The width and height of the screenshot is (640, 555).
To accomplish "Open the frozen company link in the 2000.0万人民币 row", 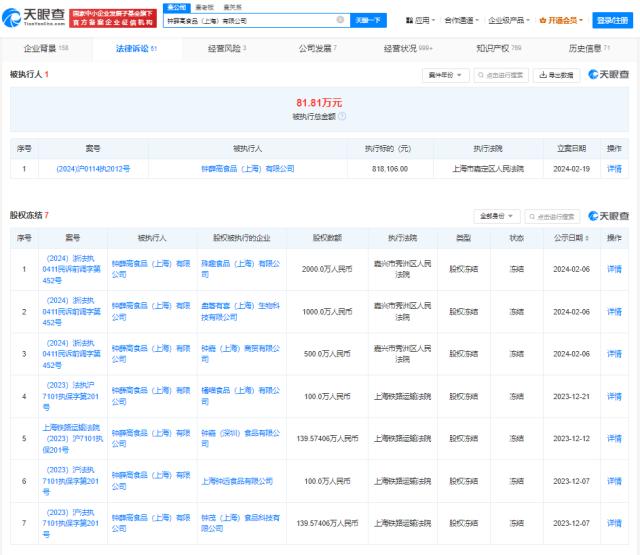I will [x=241, y=269].
